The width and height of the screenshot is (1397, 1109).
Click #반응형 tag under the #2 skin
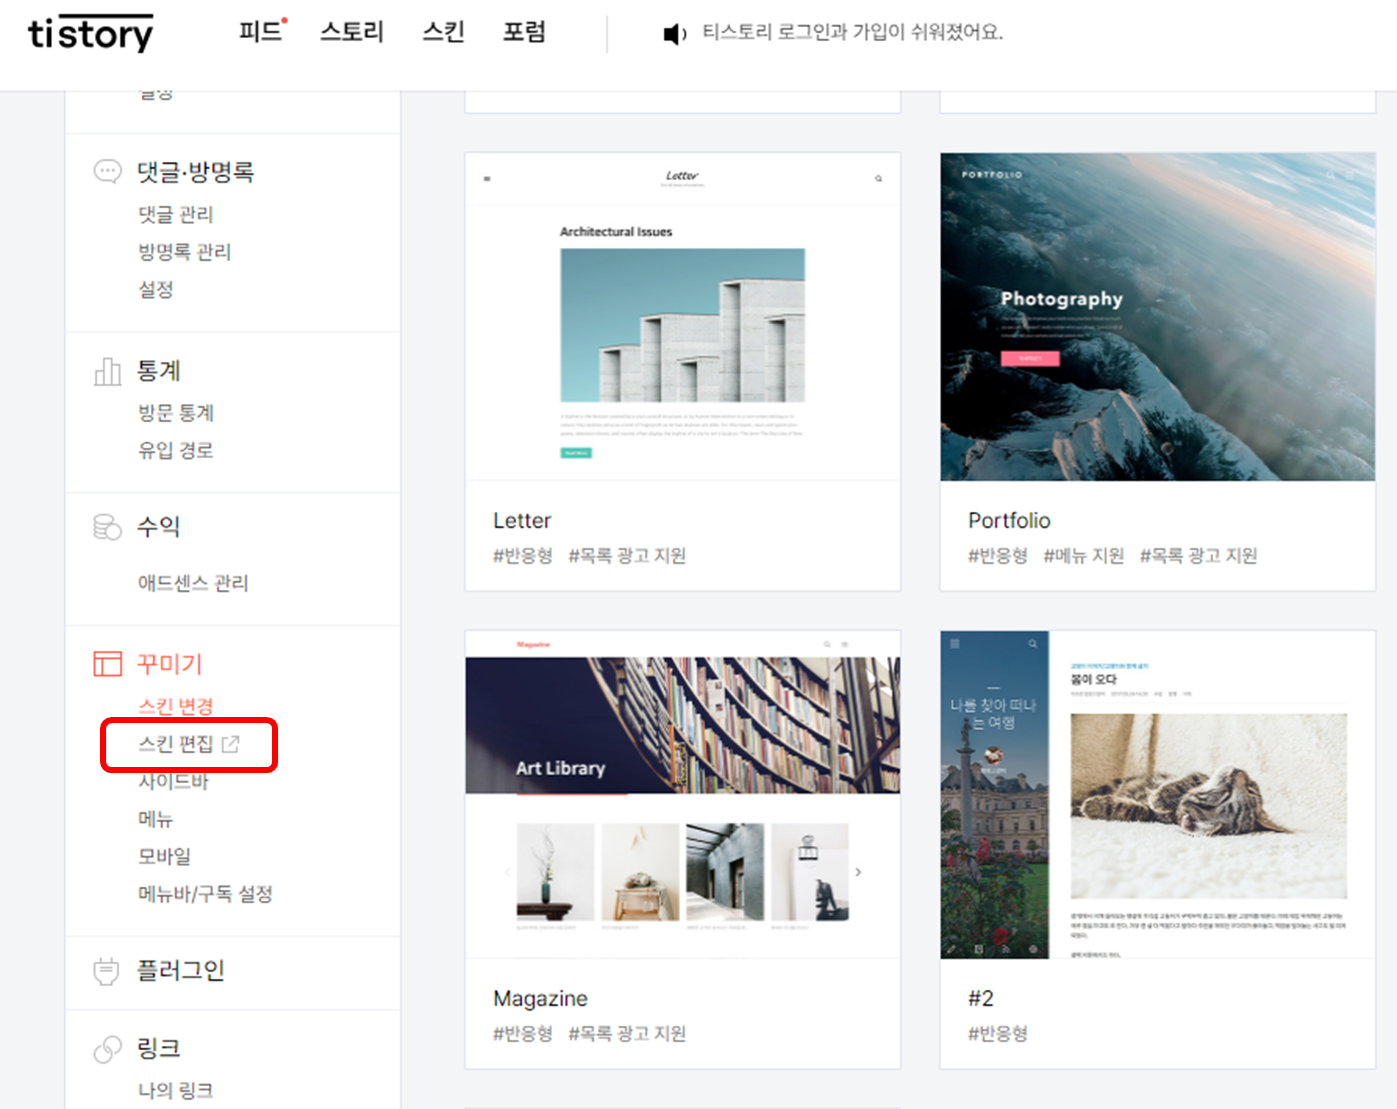[998, 1034]
